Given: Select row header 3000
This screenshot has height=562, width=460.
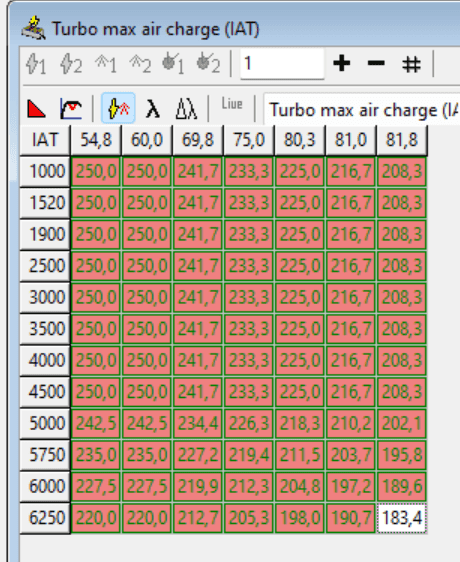Looking at the screenshot, I should [x=45, y=297].
